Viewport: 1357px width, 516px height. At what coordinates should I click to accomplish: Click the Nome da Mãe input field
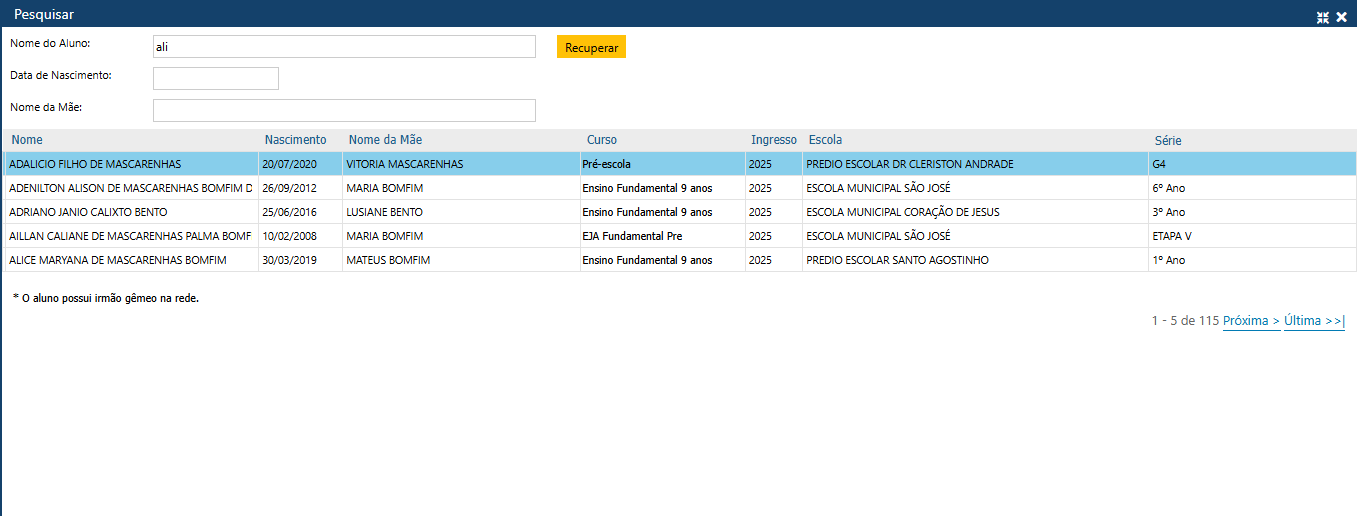344,110
